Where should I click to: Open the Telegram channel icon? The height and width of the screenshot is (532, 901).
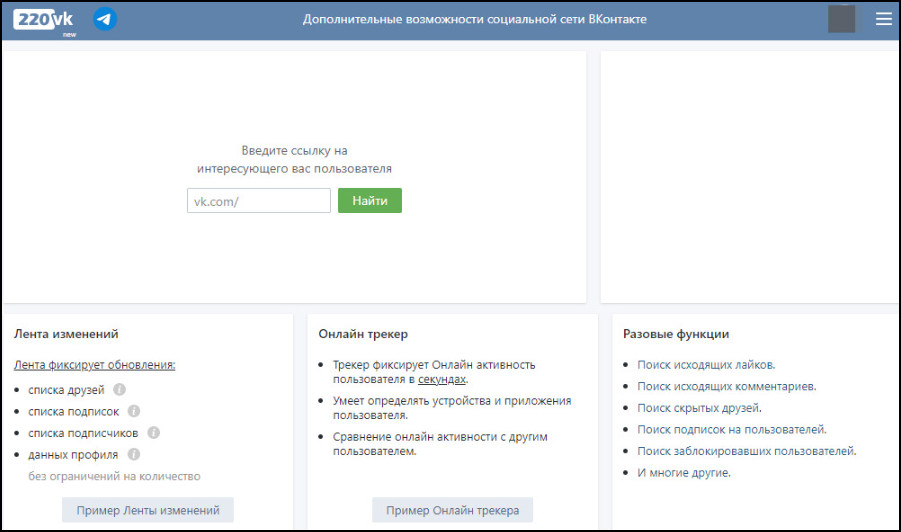click(x=104, y=19)
